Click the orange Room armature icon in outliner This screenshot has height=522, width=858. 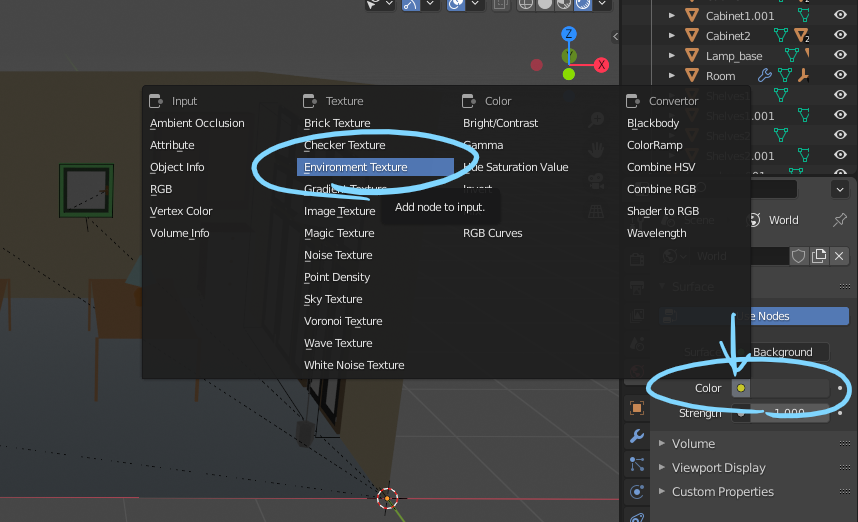[x=803, y=76]
